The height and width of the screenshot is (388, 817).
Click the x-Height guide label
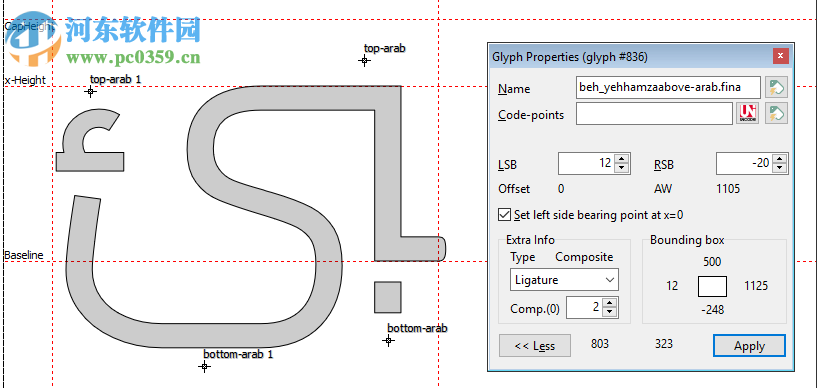click(x=26, y=80)
